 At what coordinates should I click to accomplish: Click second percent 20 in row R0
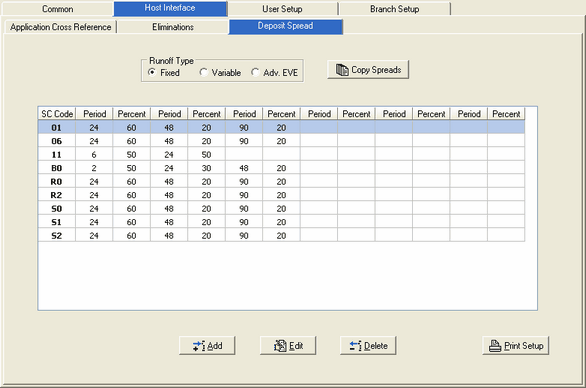[x=206, y=181]
